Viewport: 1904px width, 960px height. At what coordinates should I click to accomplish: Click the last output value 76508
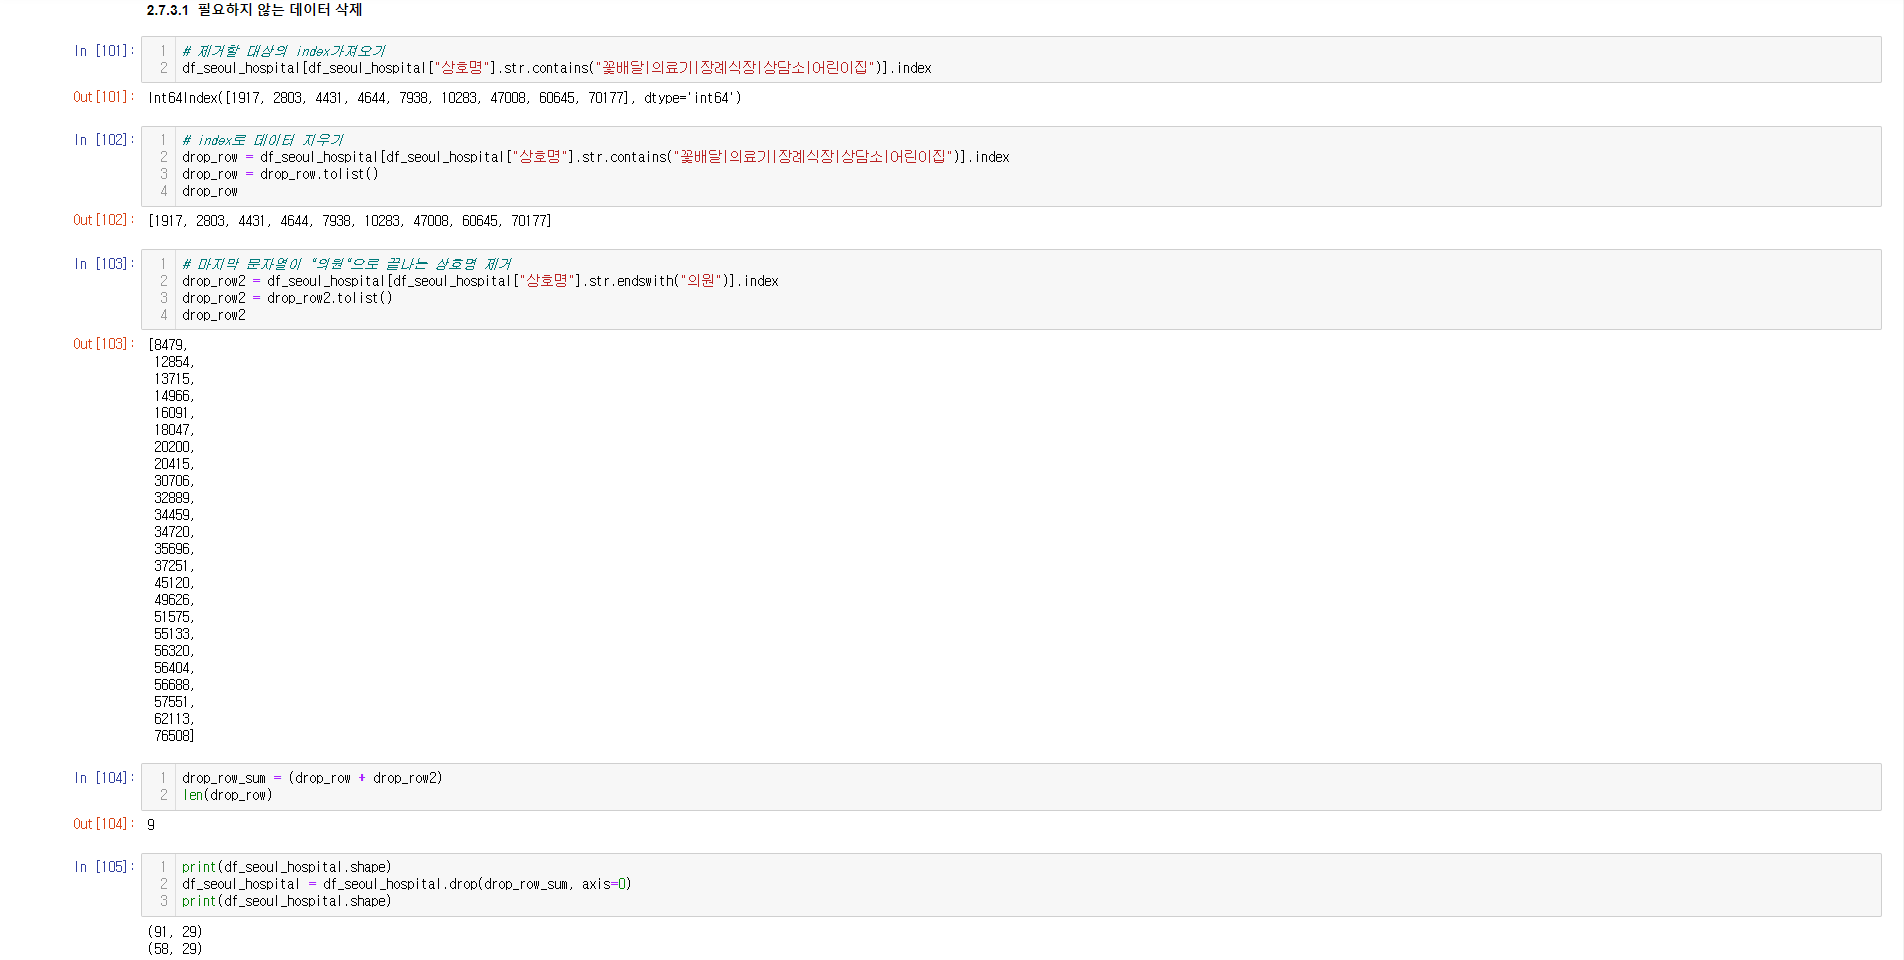[x=174, y=736]
